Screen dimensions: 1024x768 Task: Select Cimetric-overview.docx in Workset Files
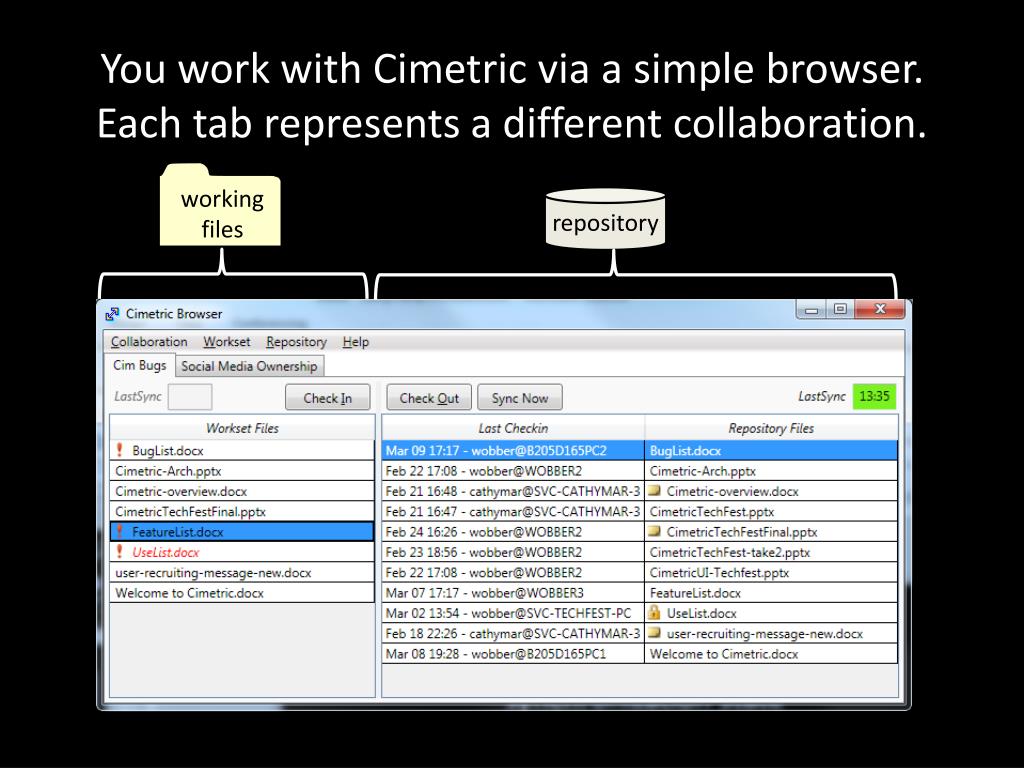pyautogui.click(x=242, y=491)
